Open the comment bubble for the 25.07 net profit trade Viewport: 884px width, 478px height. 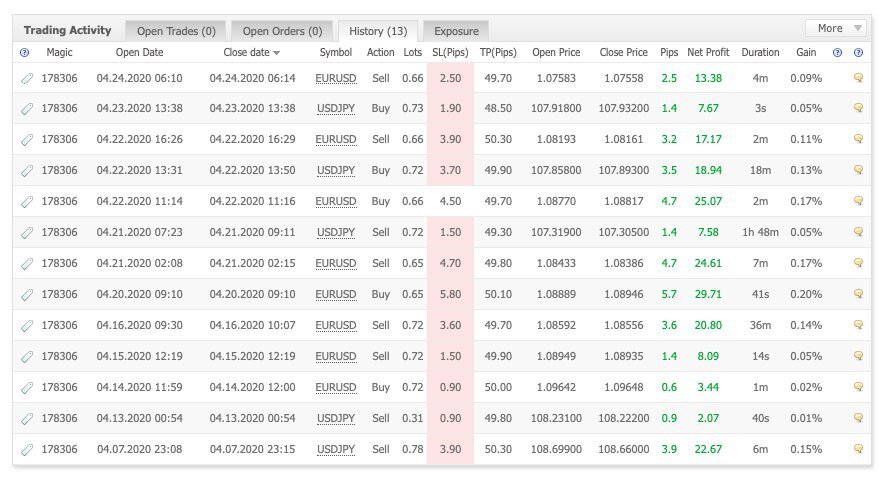click(x=858, y=201)
